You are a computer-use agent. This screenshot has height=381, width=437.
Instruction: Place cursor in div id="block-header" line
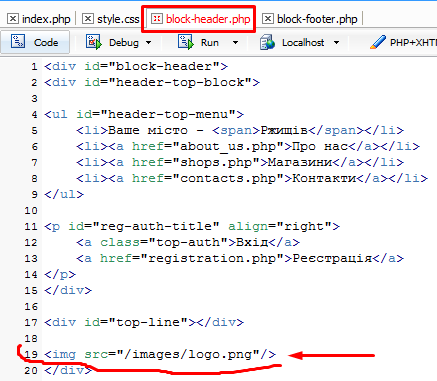pyautogui.click(x=136, y=66)
